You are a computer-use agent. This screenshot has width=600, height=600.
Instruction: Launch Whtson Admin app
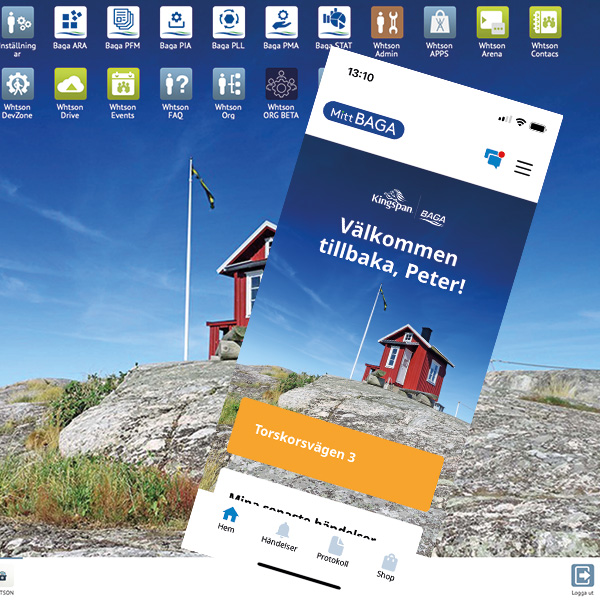[x=387, y=23]
